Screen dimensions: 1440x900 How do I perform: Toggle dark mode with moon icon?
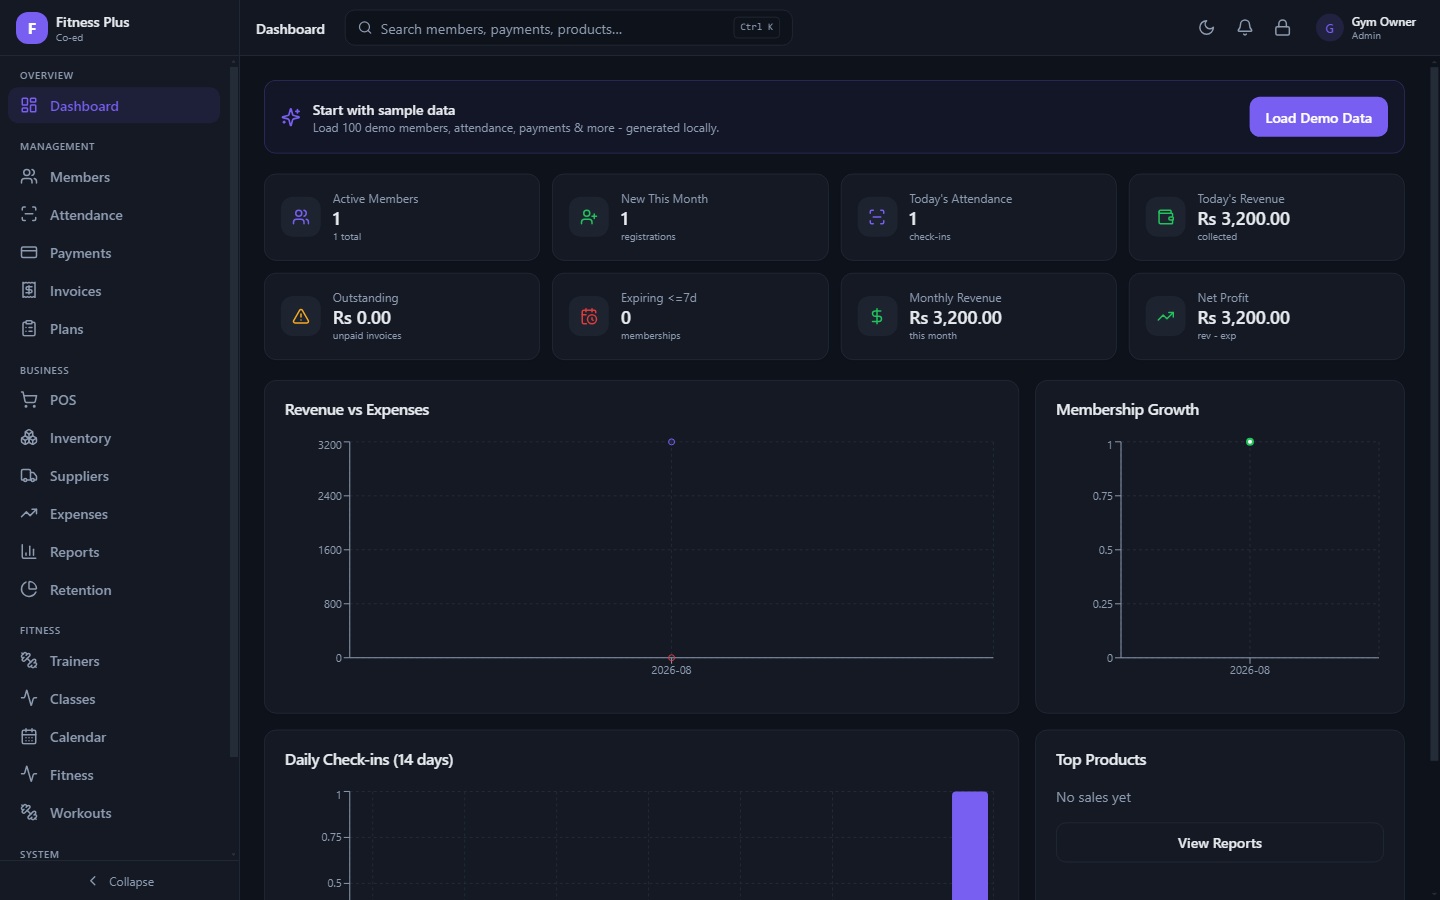pyautogui.click(x=1207, y=28)
